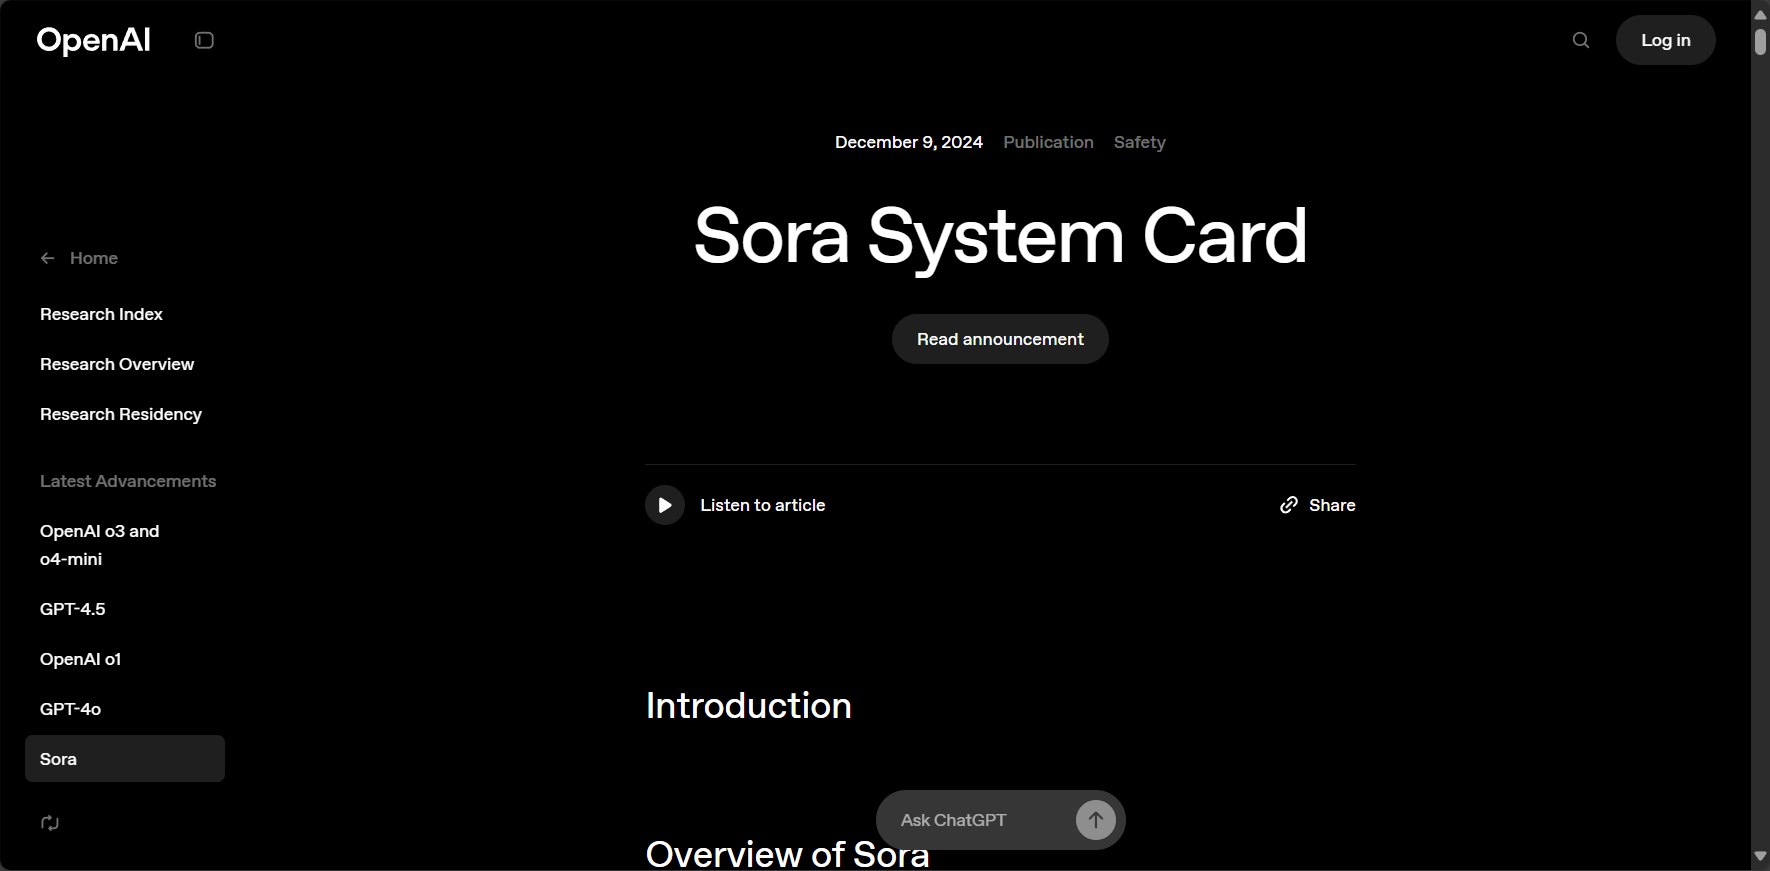1770x871 pixels.
Task: Click the scrollbar down arrow
Action: pos(1760,857)
